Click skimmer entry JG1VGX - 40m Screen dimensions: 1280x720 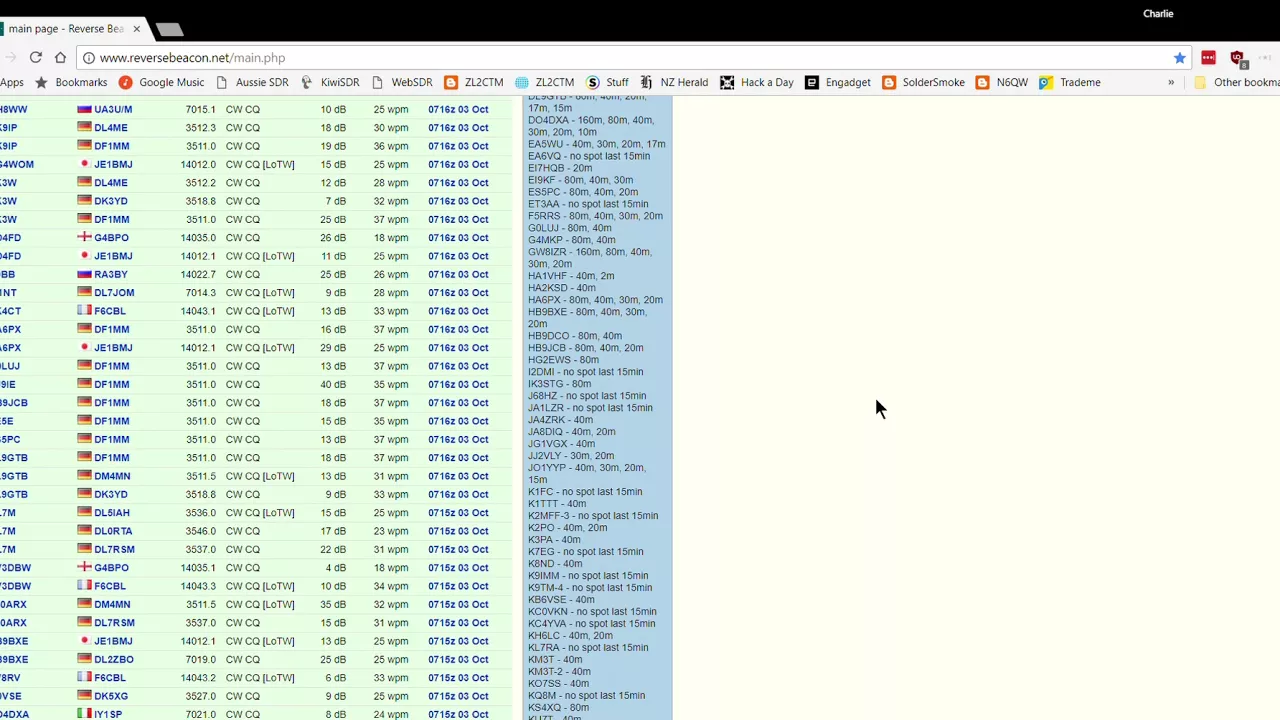click(x=561, y=444)
